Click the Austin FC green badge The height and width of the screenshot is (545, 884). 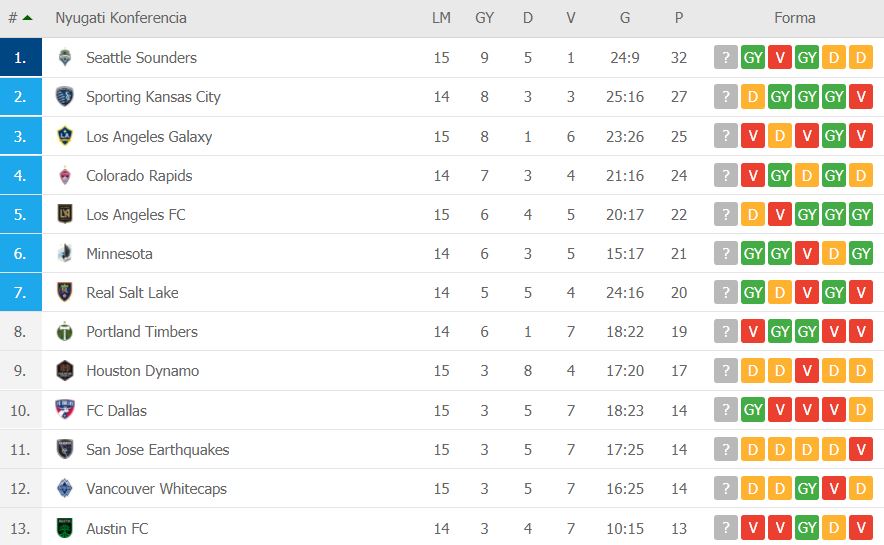[65, 528]
